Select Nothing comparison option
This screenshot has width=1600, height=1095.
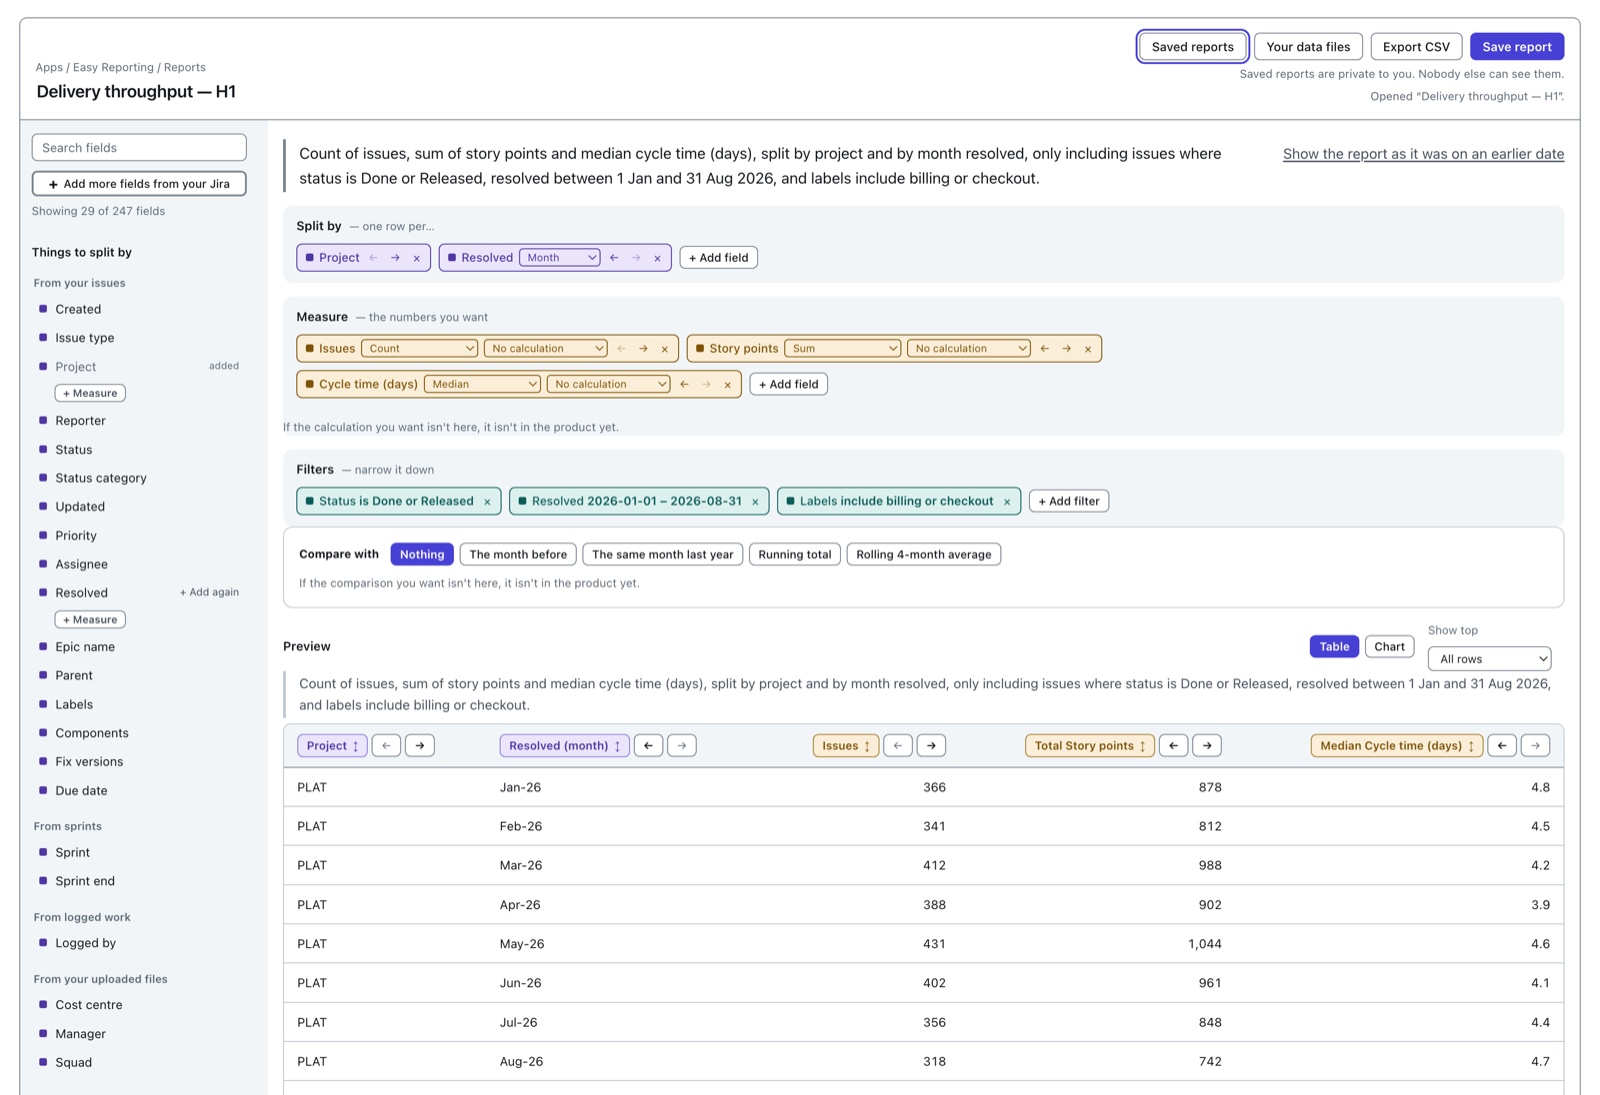(422, 555)
